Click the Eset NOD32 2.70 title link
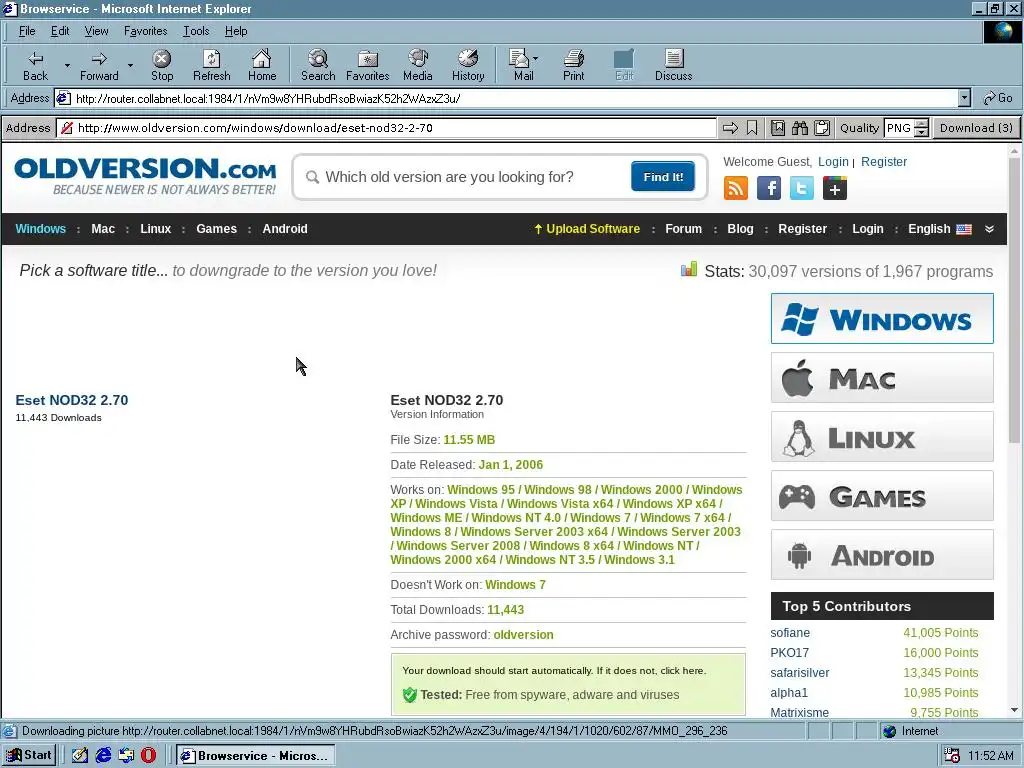 click(72, 400)
